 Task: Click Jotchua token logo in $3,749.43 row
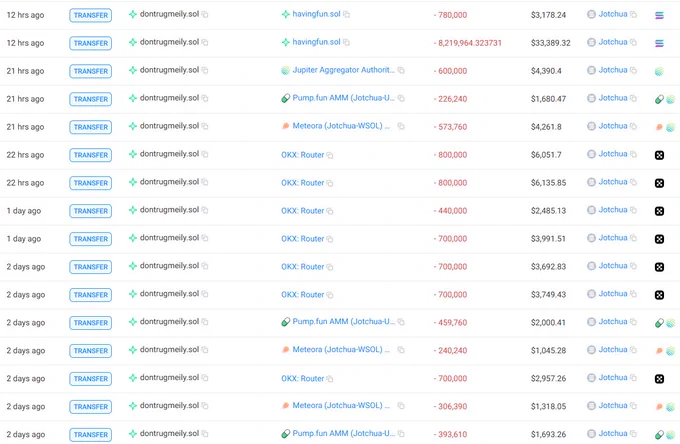(591, 294)
